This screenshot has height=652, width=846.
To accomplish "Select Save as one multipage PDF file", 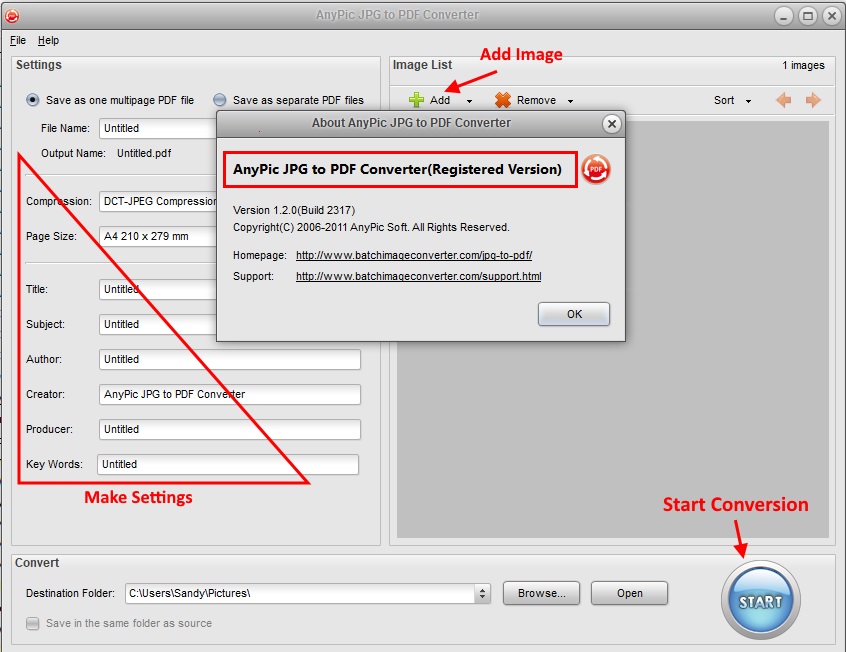I will click(34, 100).
